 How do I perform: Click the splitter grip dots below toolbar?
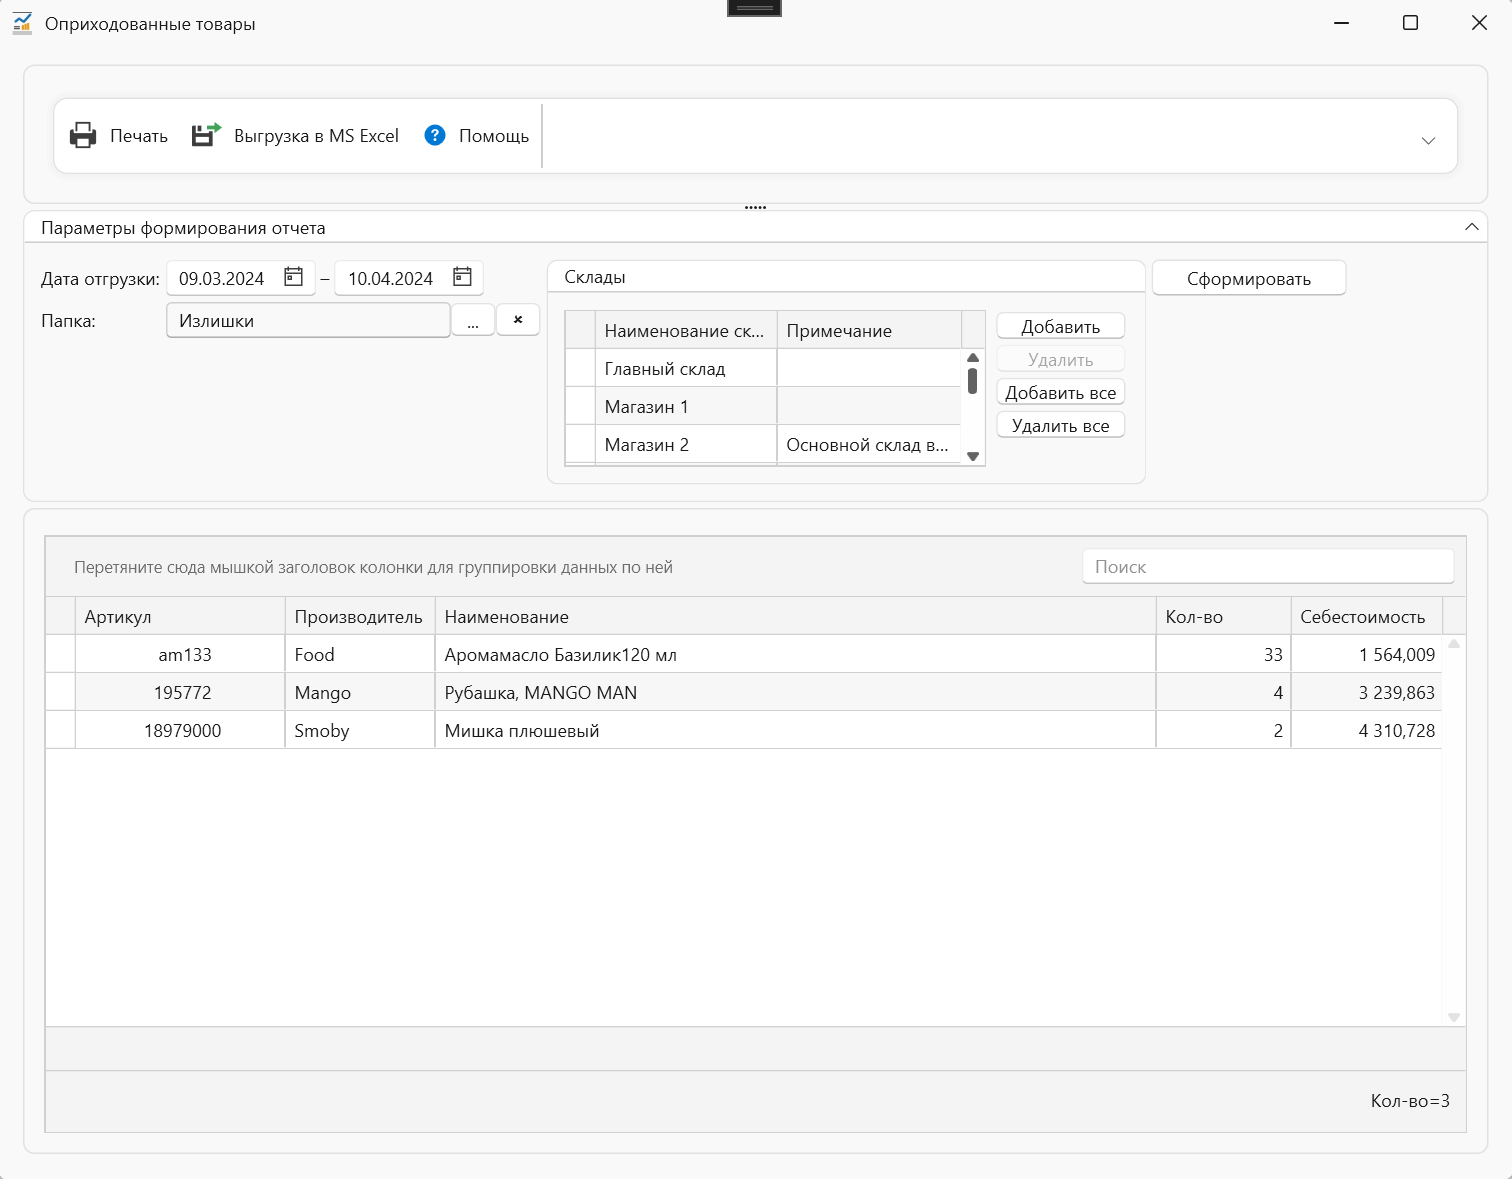click(756, 207)
